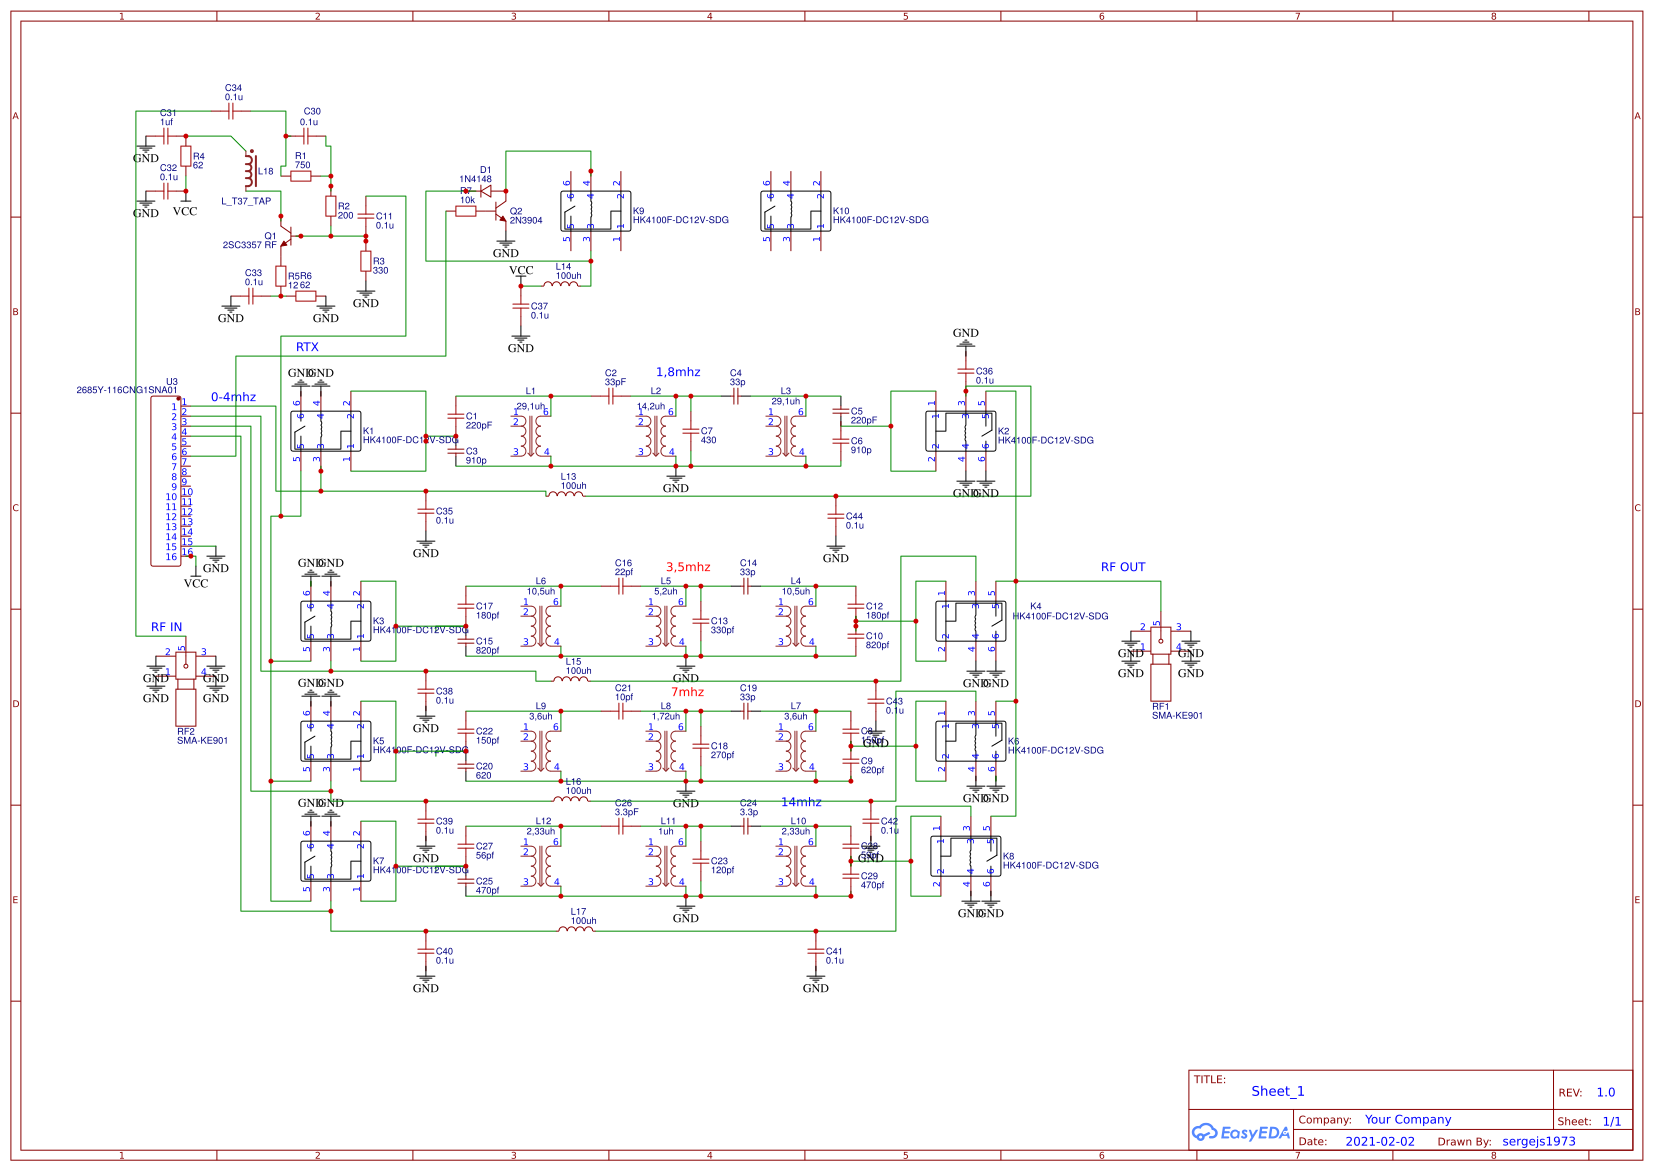Click the RTX net label
This screenshot has width=1654, height=1171.
click(306, 348)
